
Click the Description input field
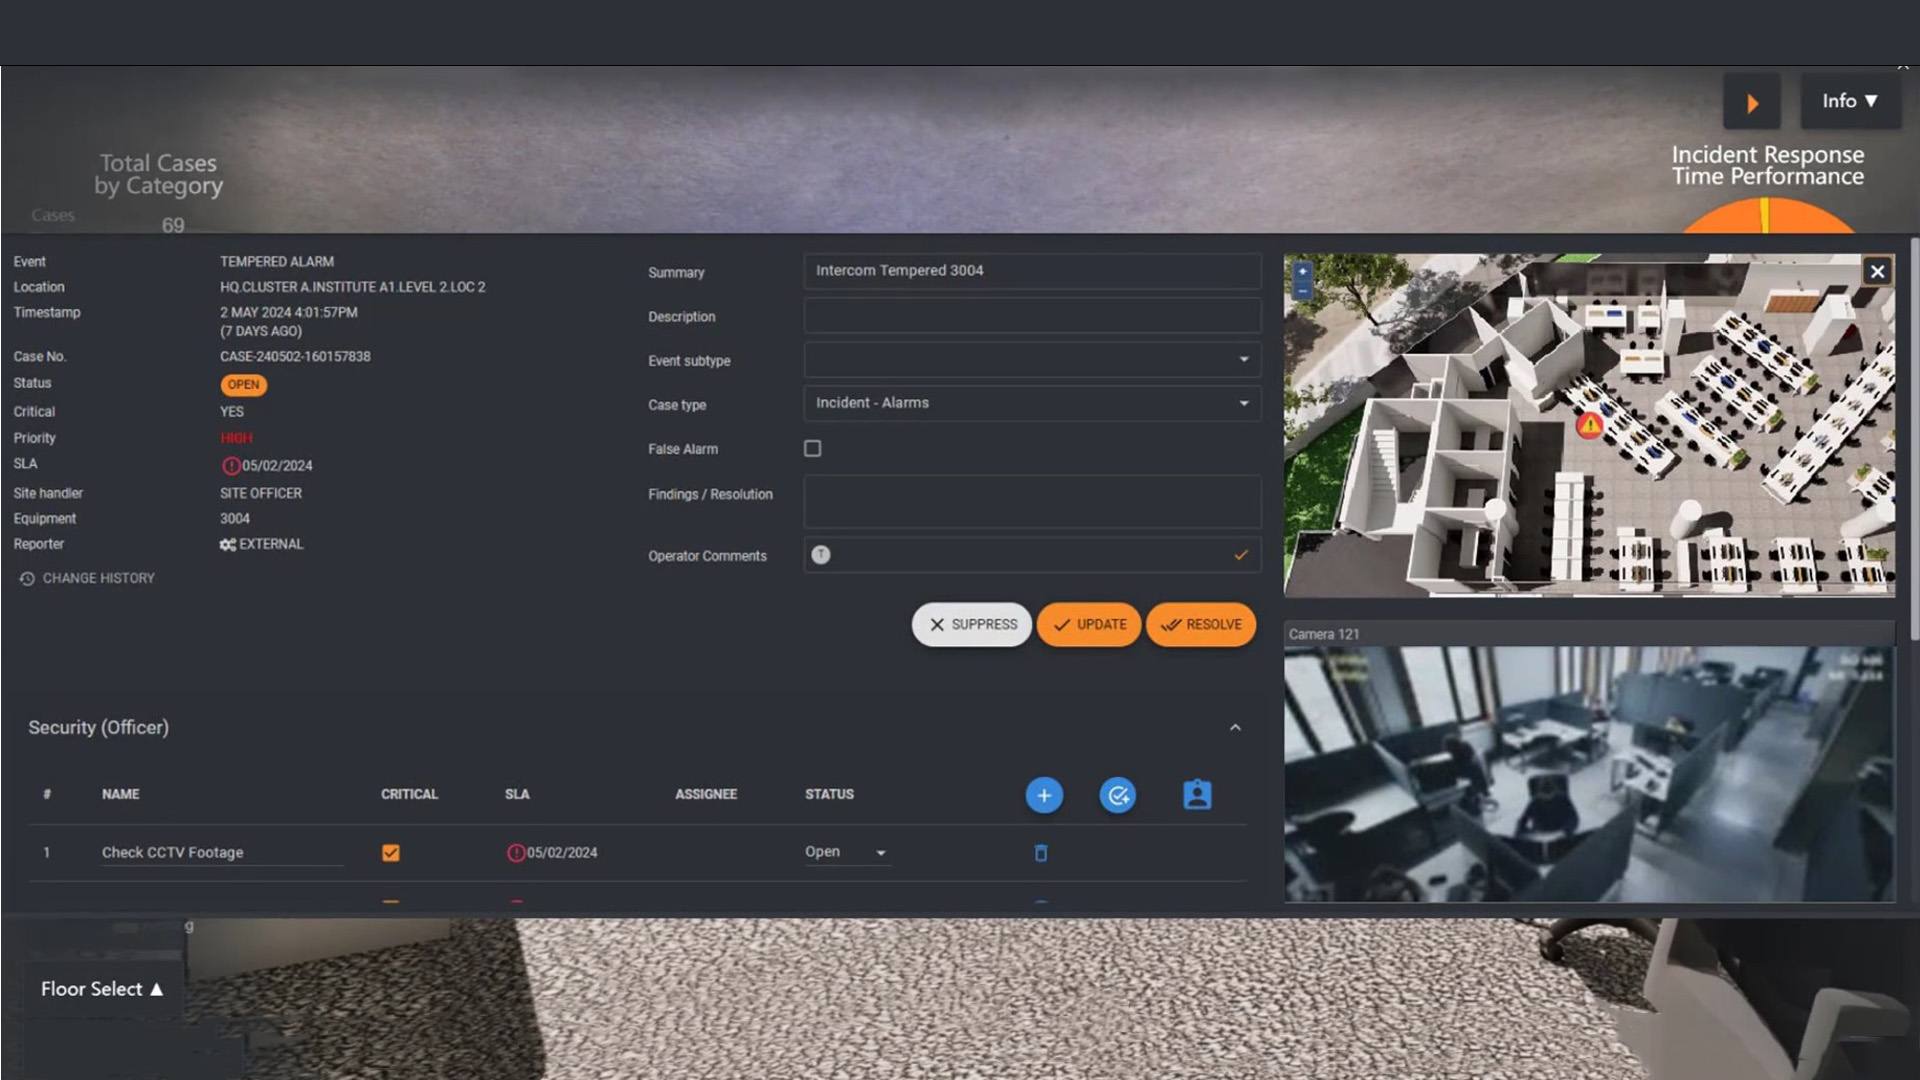tap(1031, 316)
